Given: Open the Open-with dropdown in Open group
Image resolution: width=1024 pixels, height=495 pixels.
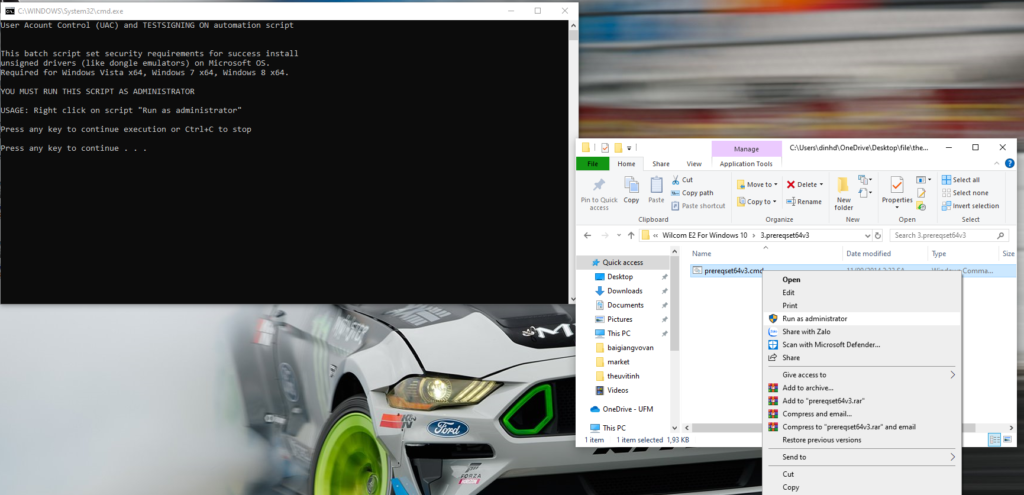Looking at the screenshot, I should 923,180.
